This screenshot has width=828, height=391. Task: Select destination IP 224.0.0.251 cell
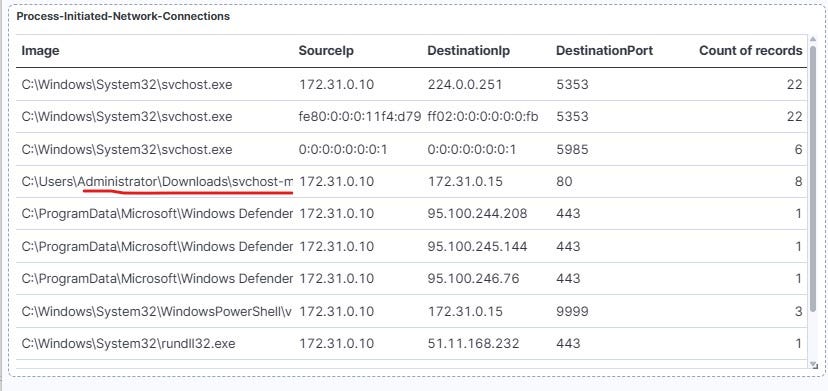(465, 85)
